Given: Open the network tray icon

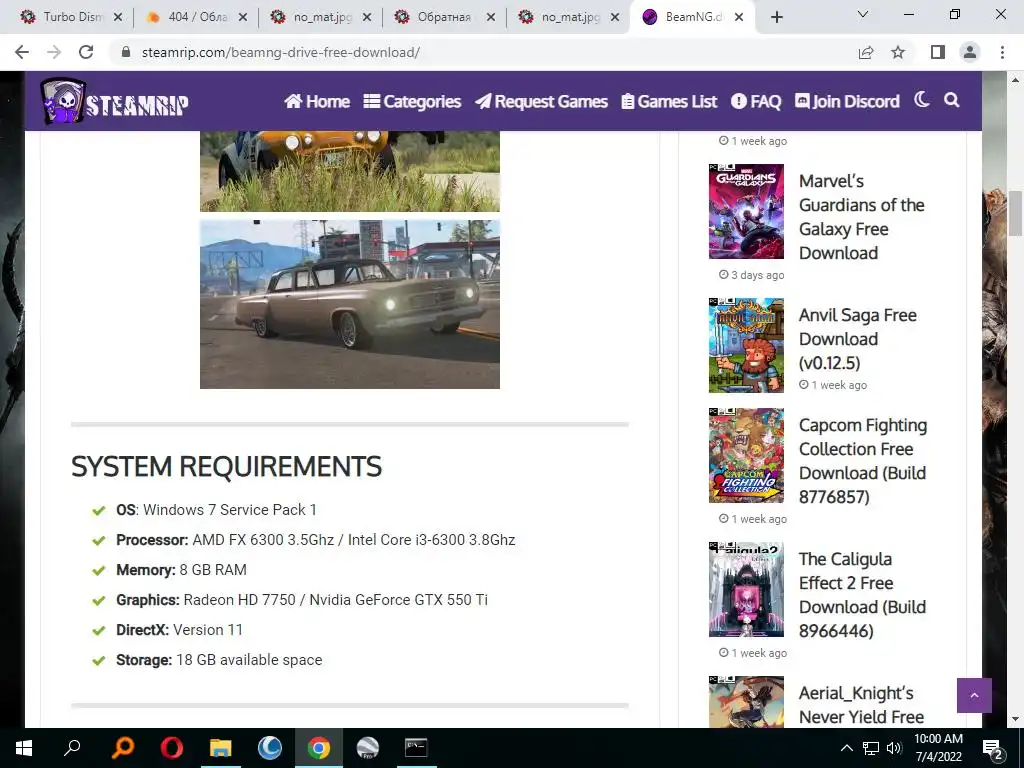Looking at the screenshot, I should coord(871,748).
